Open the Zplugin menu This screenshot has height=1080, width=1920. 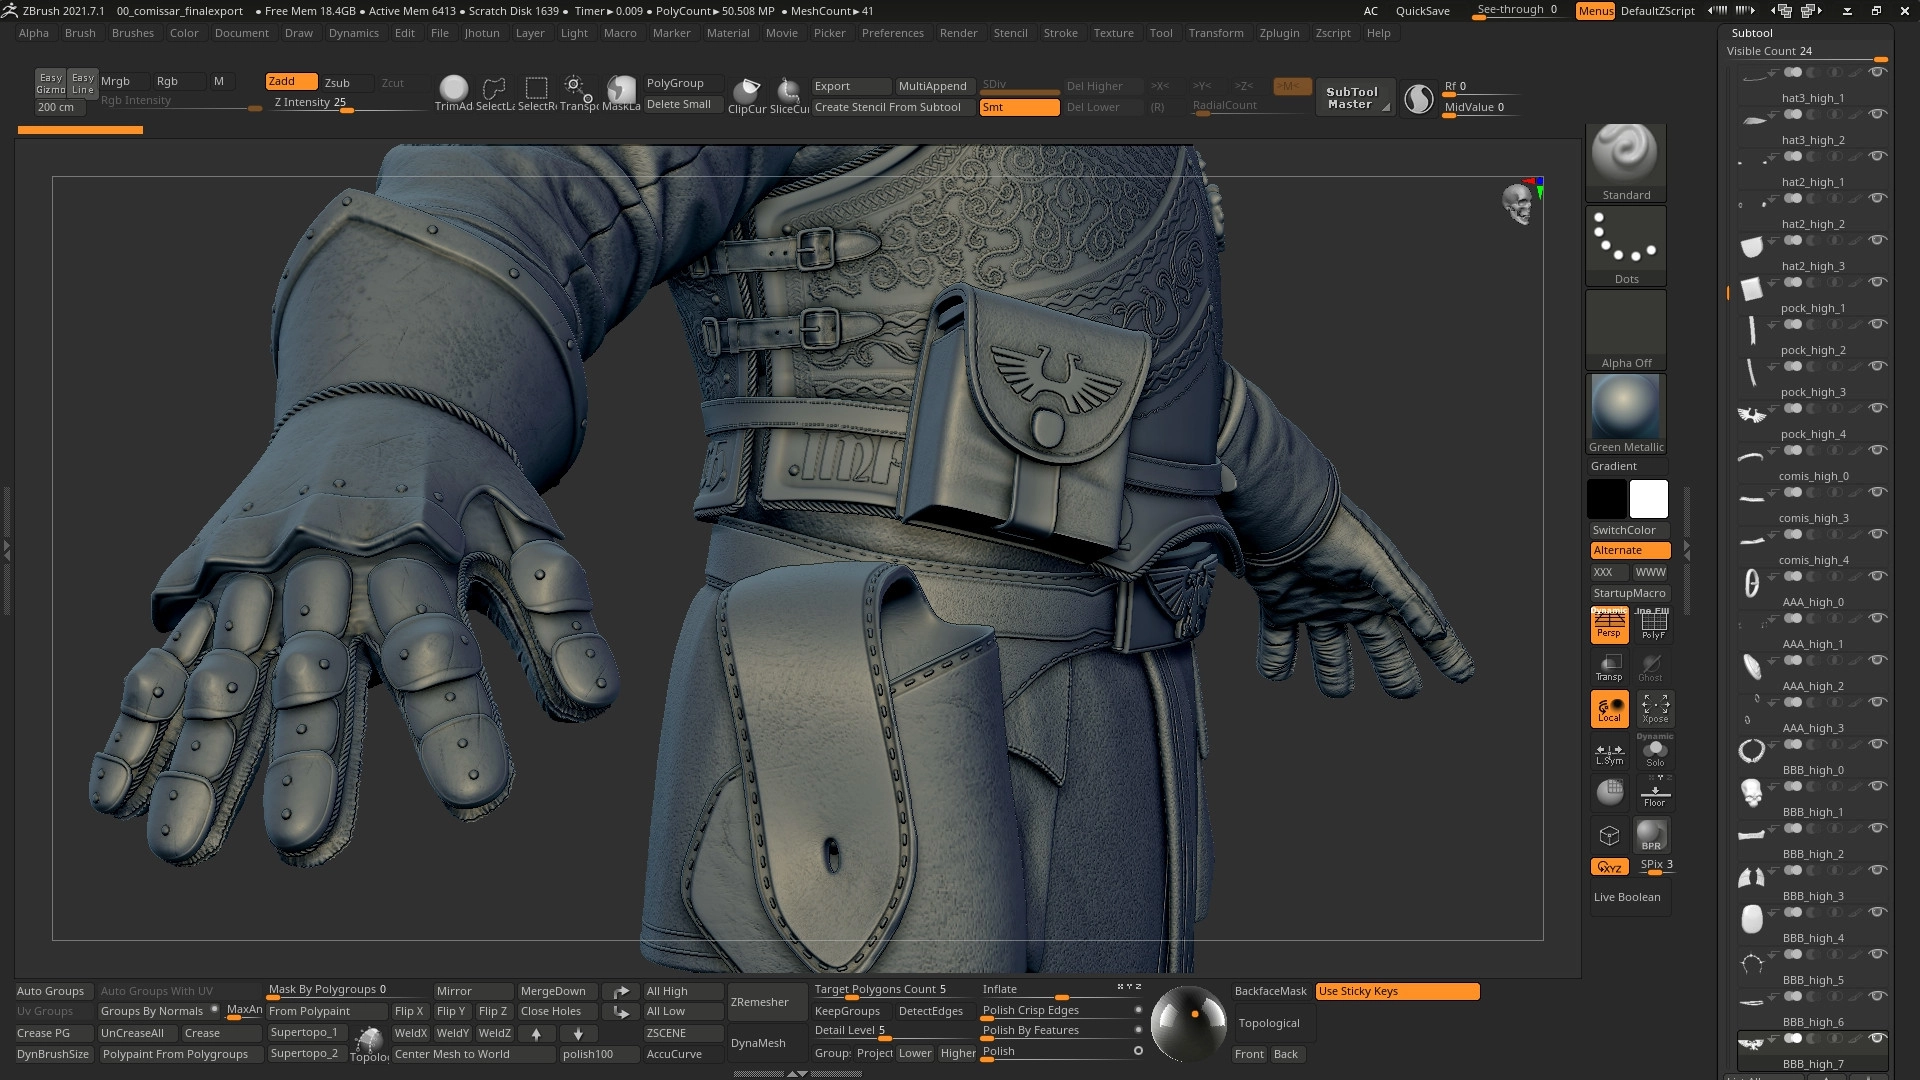tap(1279, 33)
